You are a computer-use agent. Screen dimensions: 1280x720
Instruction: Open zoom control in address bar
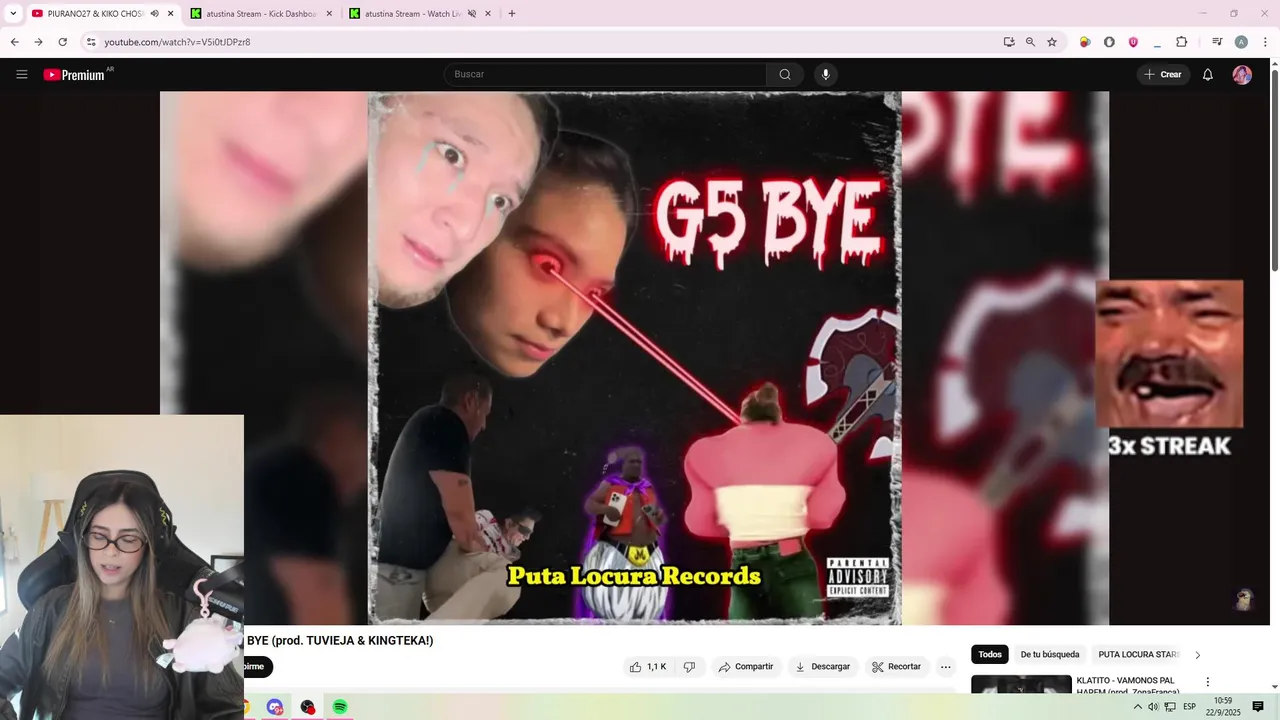click(x=1030, y=42)
